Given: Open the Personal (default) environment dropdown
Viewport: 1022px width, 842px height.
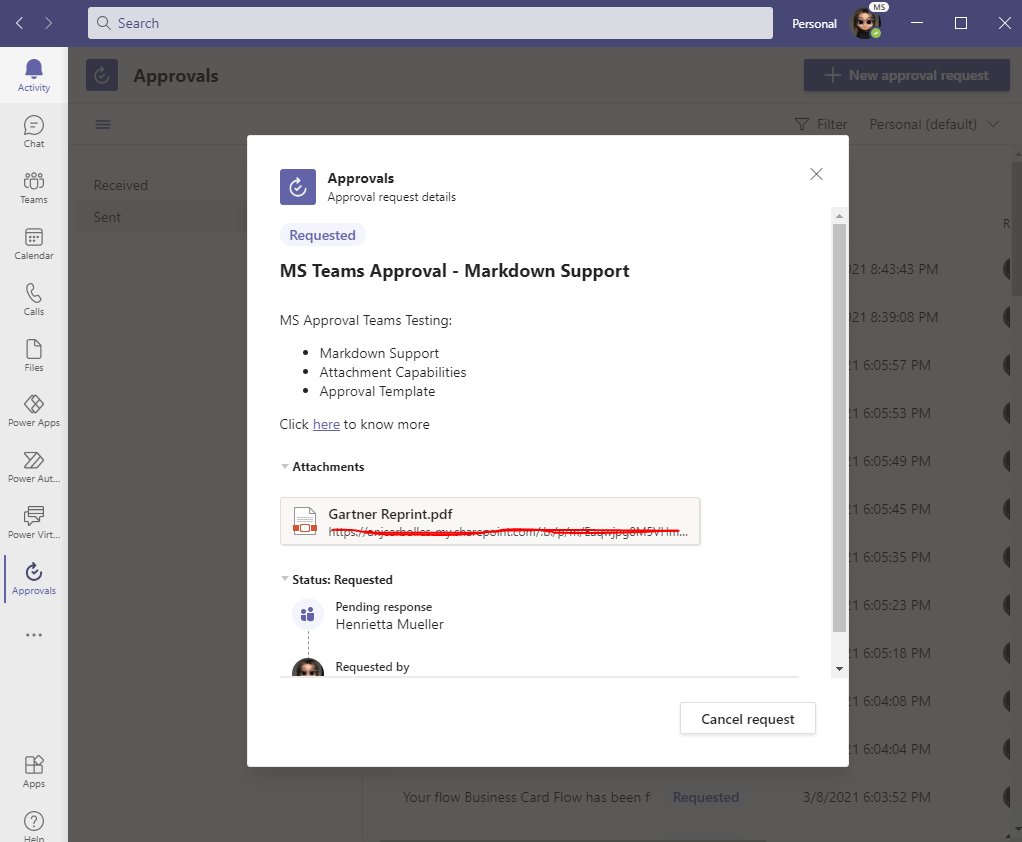Looking at the screenshot, I should click(933, 124).
